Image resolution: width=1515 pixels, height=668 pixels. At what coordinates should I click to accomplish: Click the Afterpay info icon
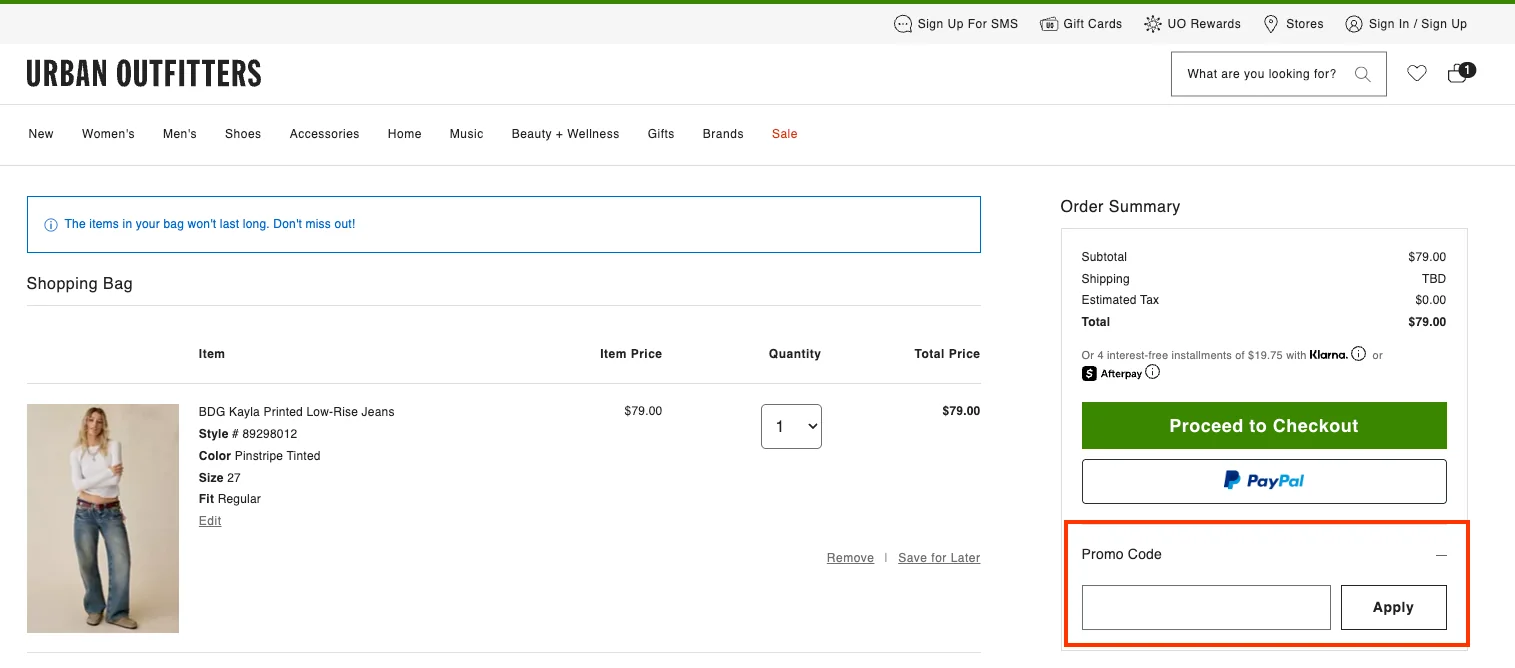tap(1153, 373)
